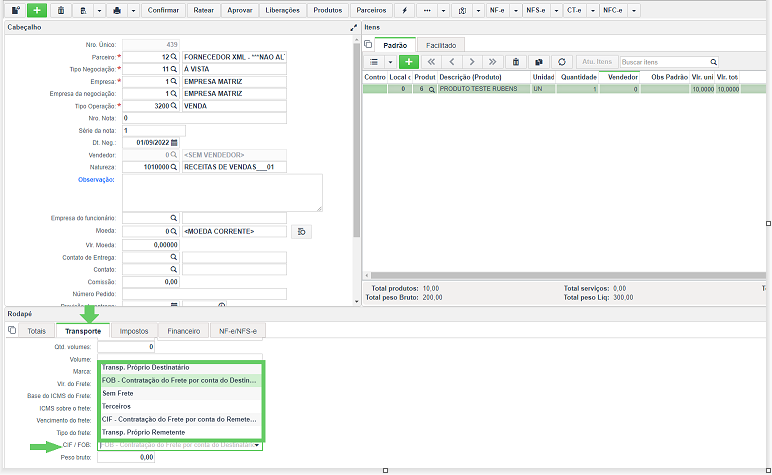This screenshot has height=475, width=772.
Task: Click the search magnifier in the Parceiro field
Action: (x=174, y=57)
